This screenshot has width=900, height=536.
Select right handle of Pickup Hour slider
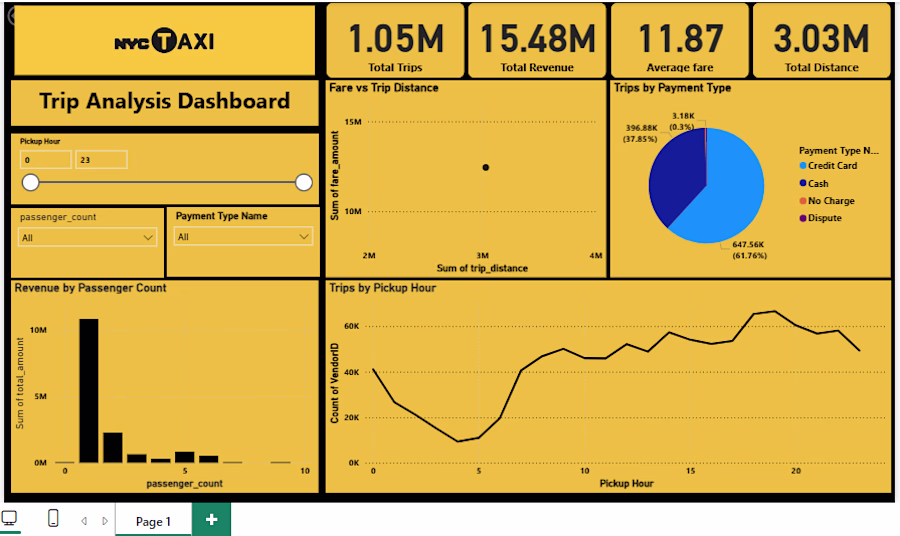[304, 182]
